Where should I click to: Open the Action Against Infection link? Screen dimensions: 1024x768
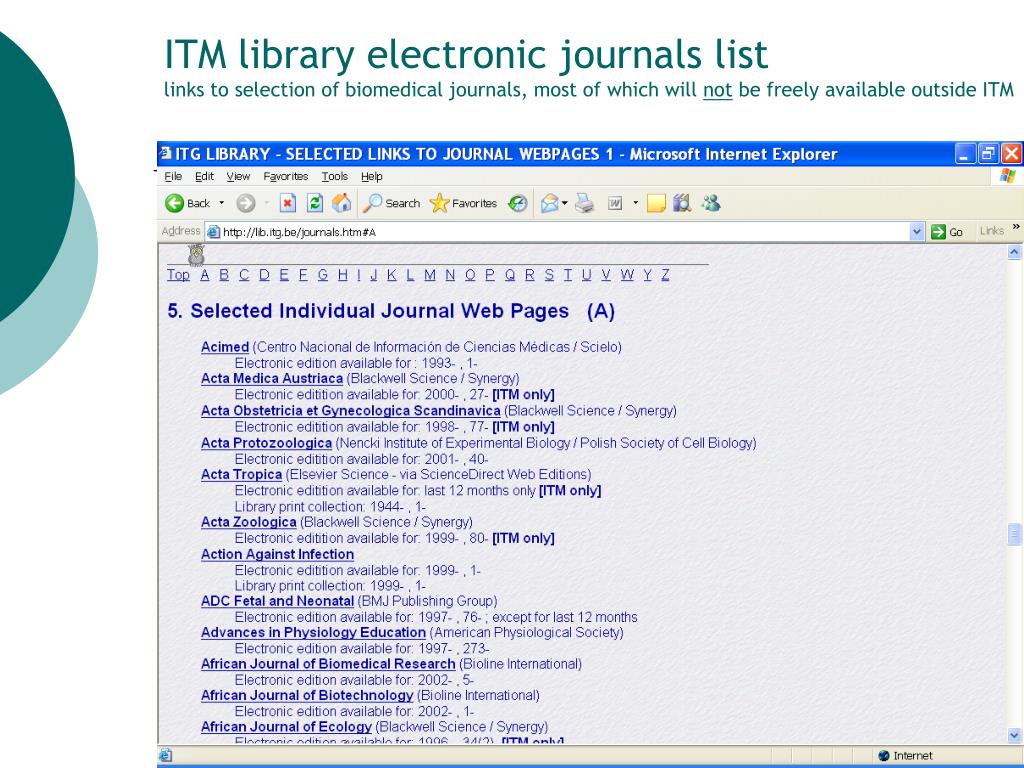click(277, 554)
